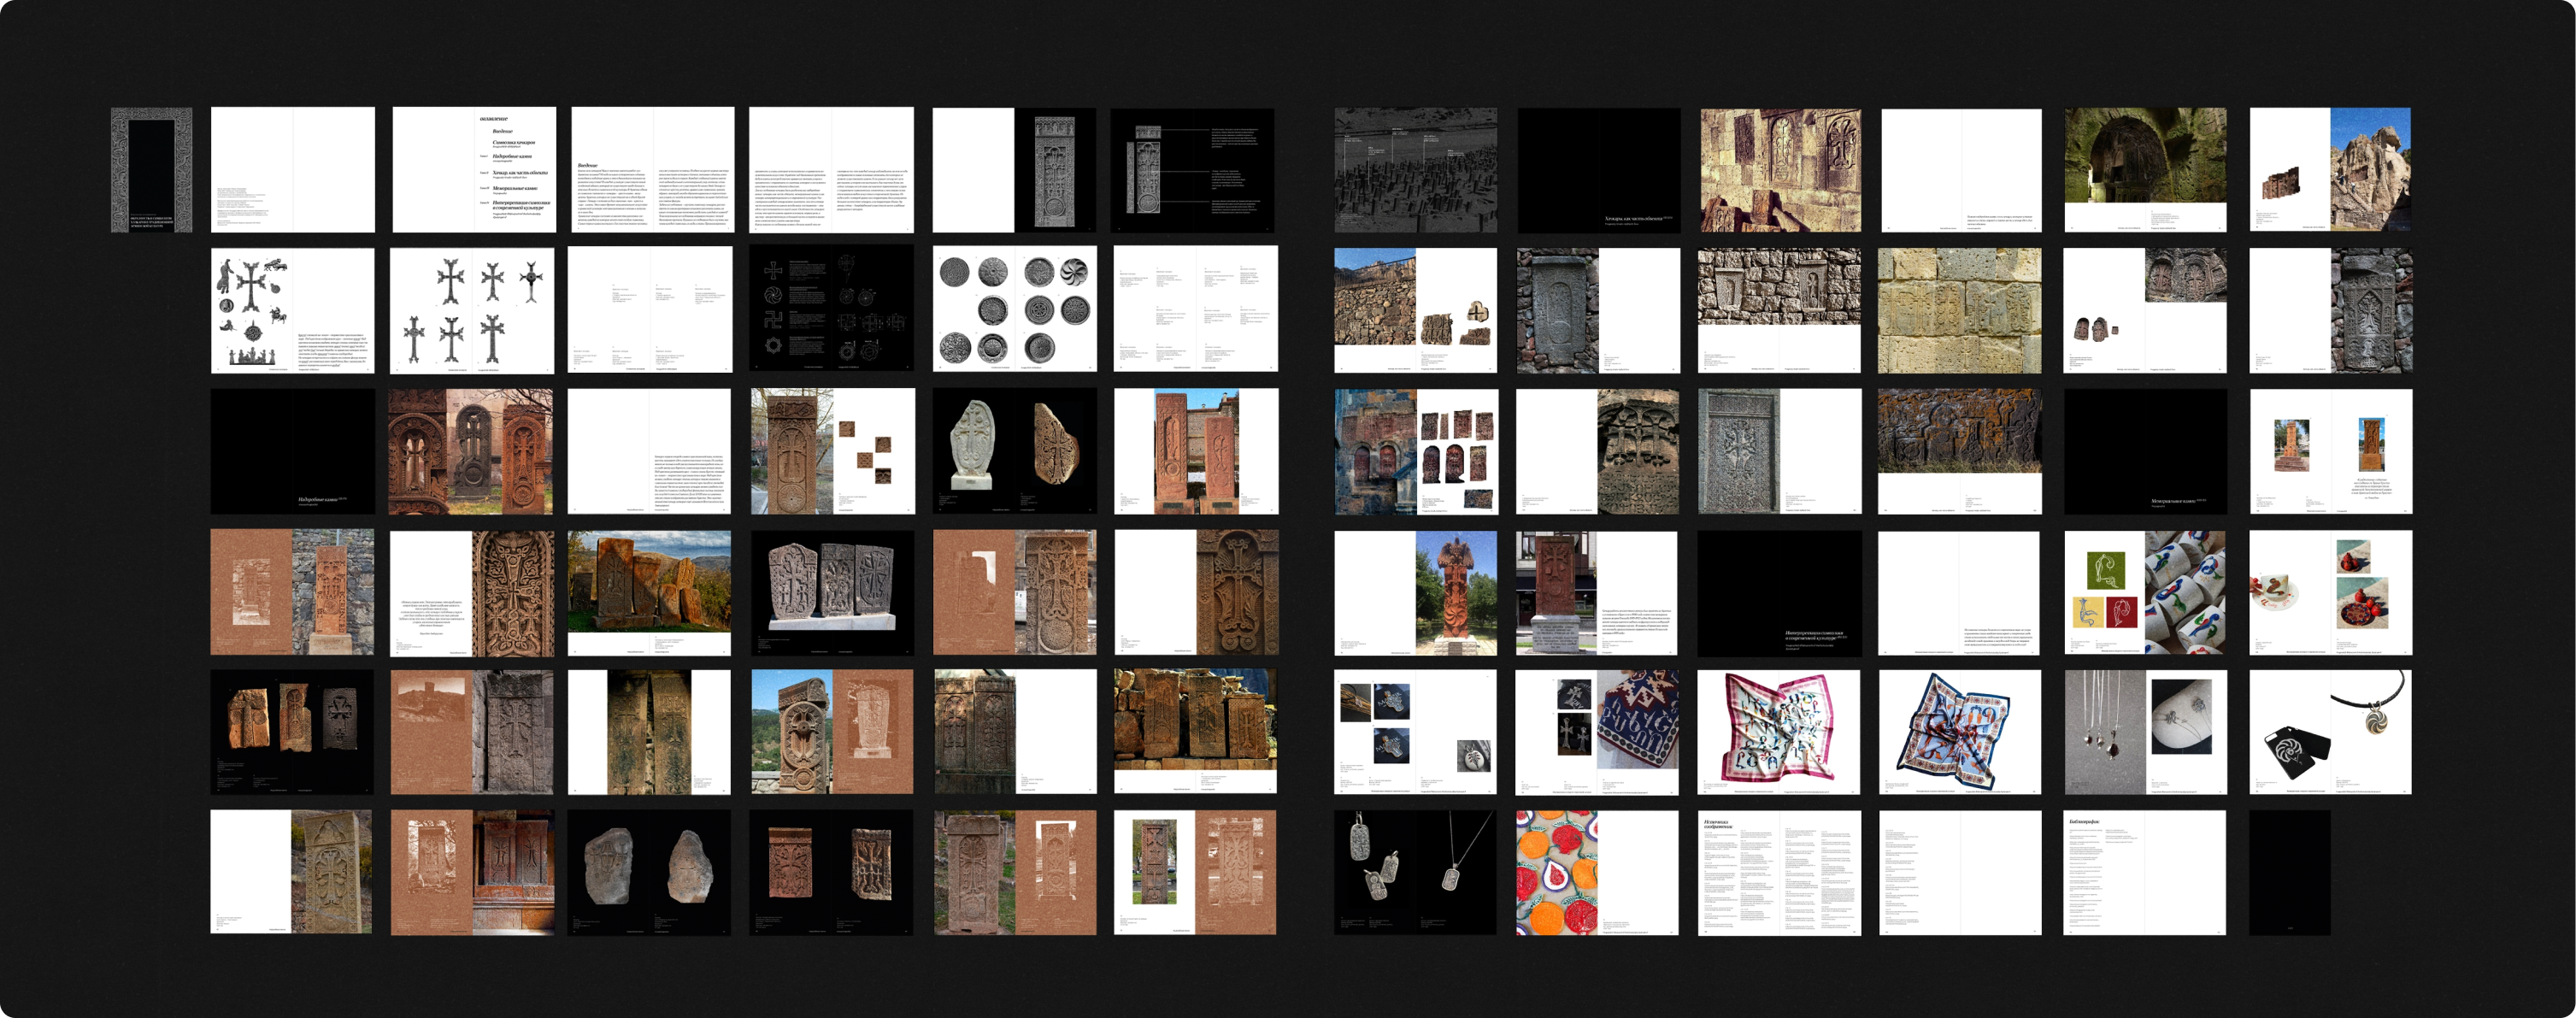Open the grayscale cemetery field spread
The height and width of the screenshot is (1018, 2576).
point(1415,170)
